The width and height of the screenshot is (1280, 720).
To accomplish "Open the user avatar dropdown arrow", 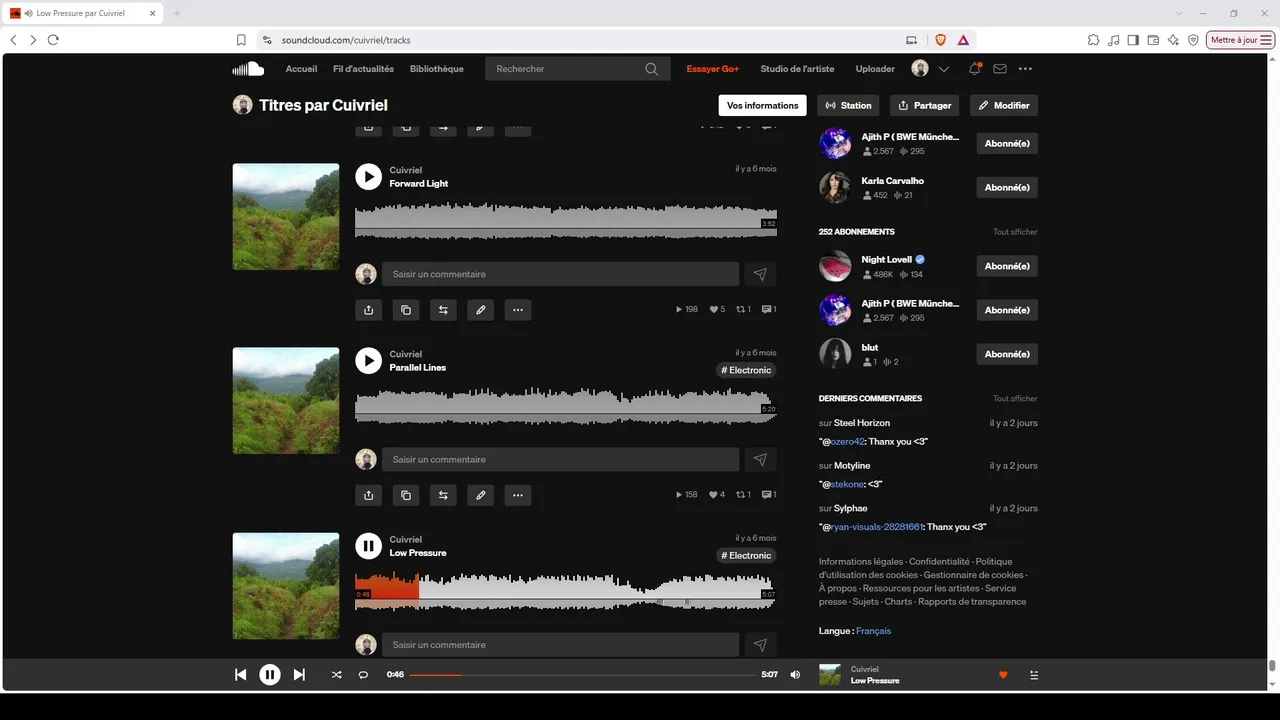I will pyautogui.click(x=944, y=69).
